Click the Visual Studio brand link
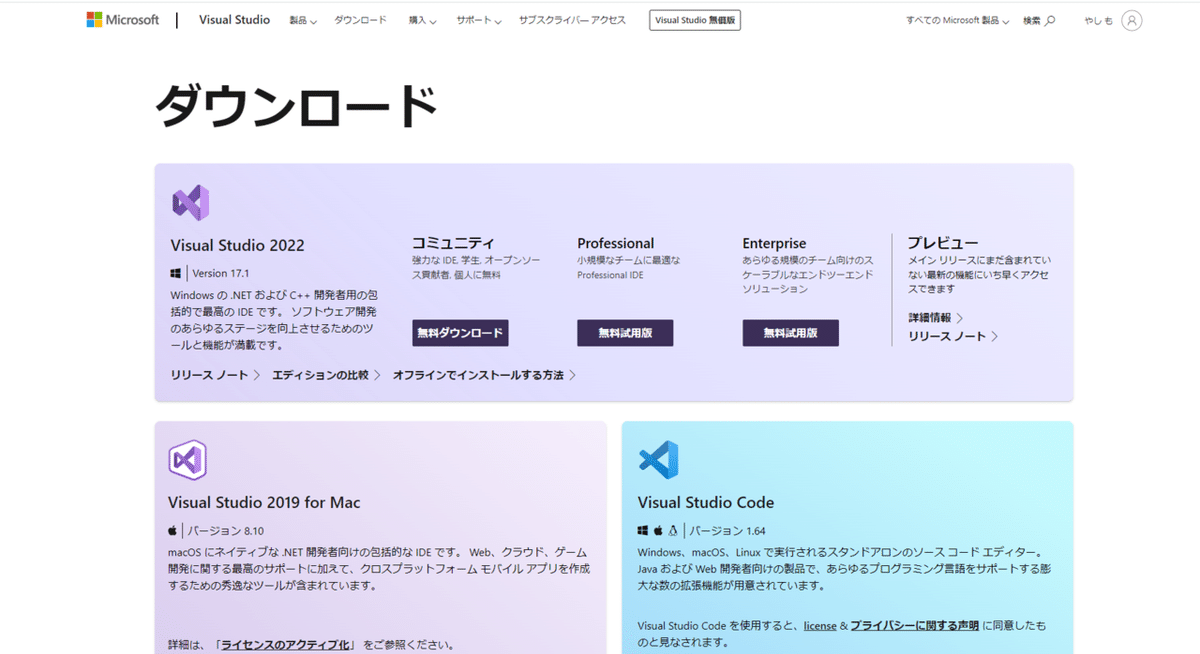 click(x=234, y=20)
